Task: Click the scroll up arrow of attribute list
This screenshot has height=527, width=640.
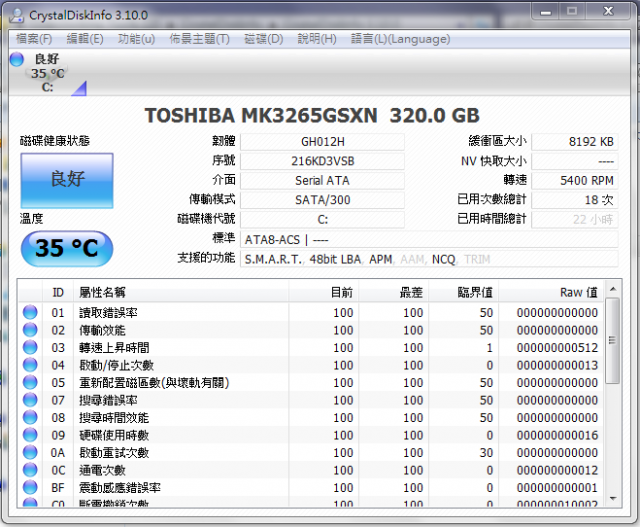Action: (613, 289)
